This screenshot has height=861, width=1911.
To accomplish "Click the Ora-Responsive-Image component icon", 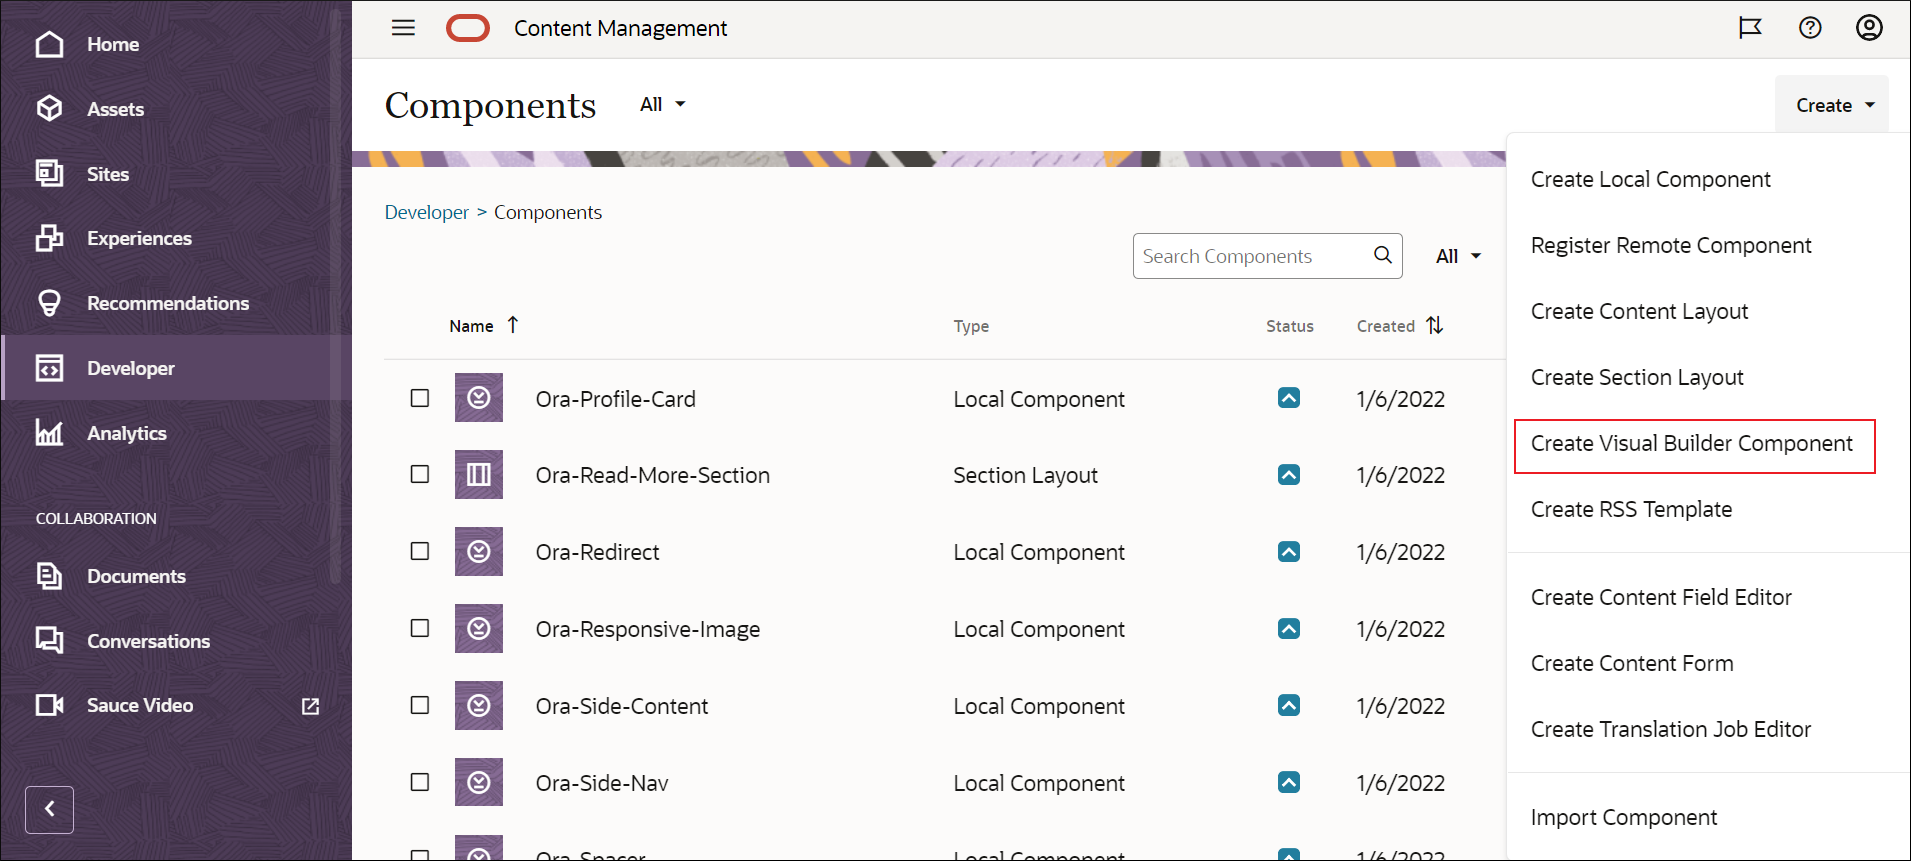I will [x=479, y=628].
